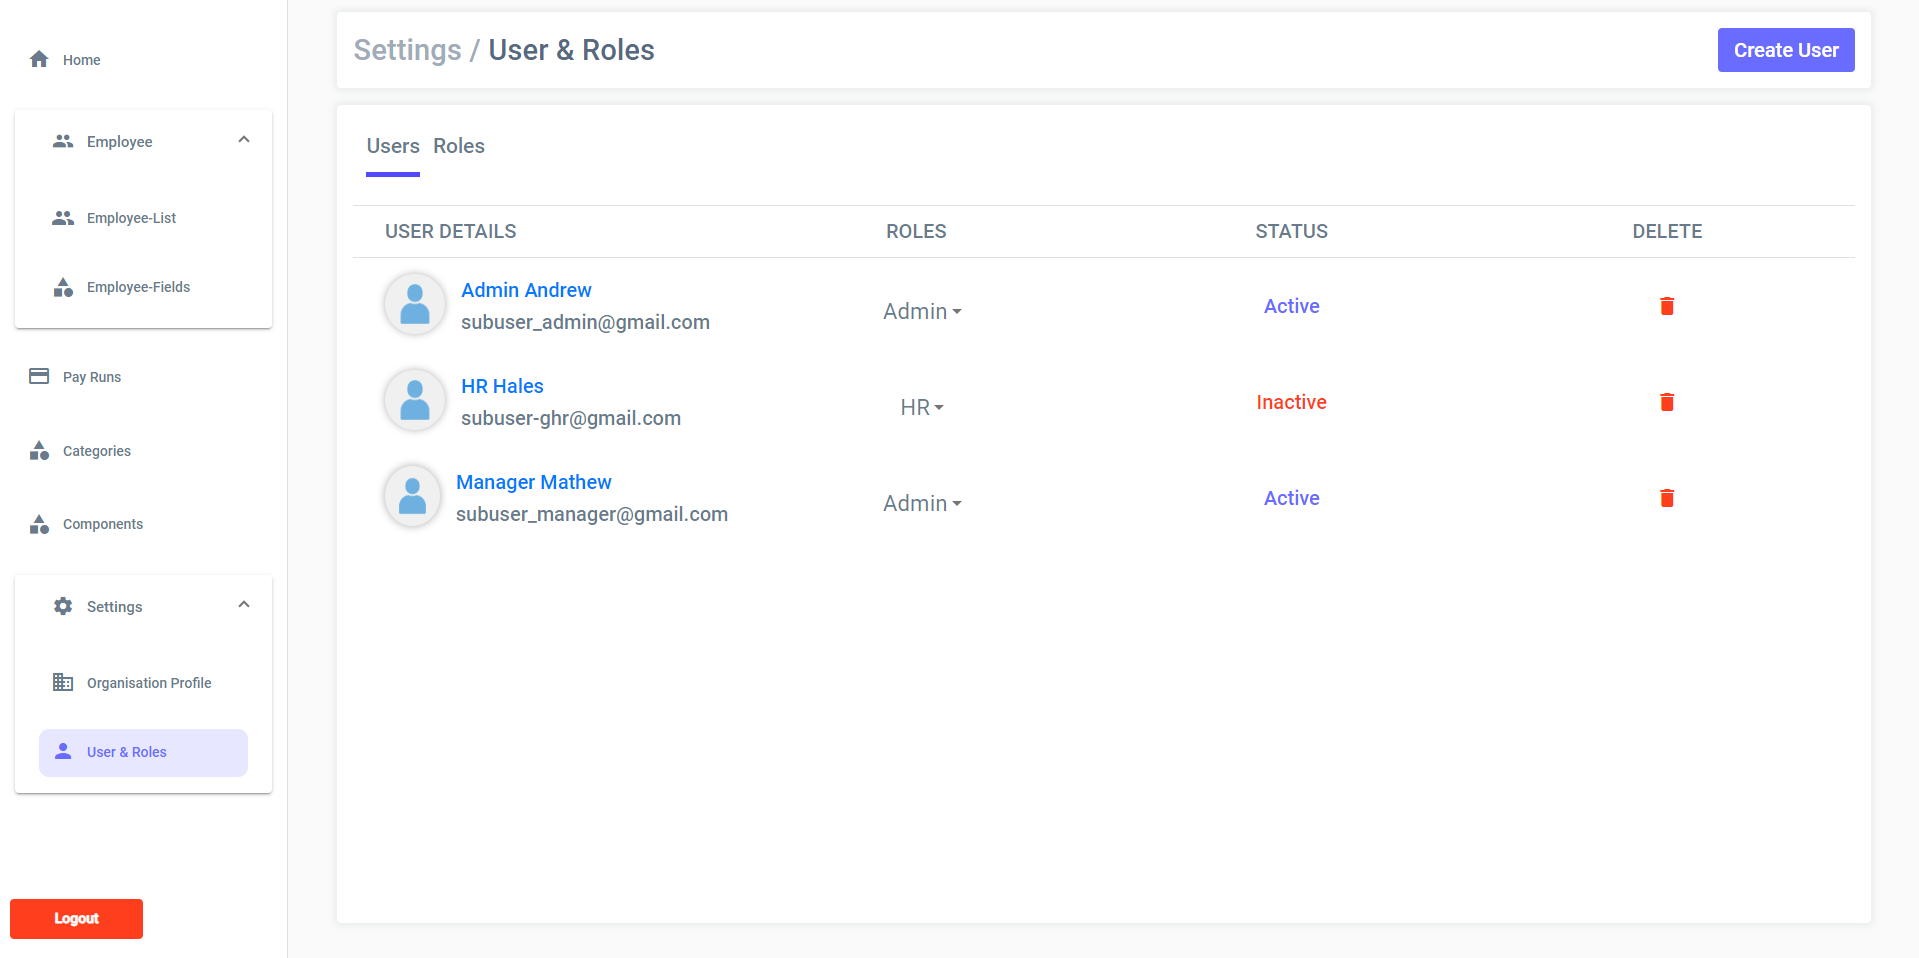
Task: Click the Home icon in sidebar
Action: (x=39, y=60)
